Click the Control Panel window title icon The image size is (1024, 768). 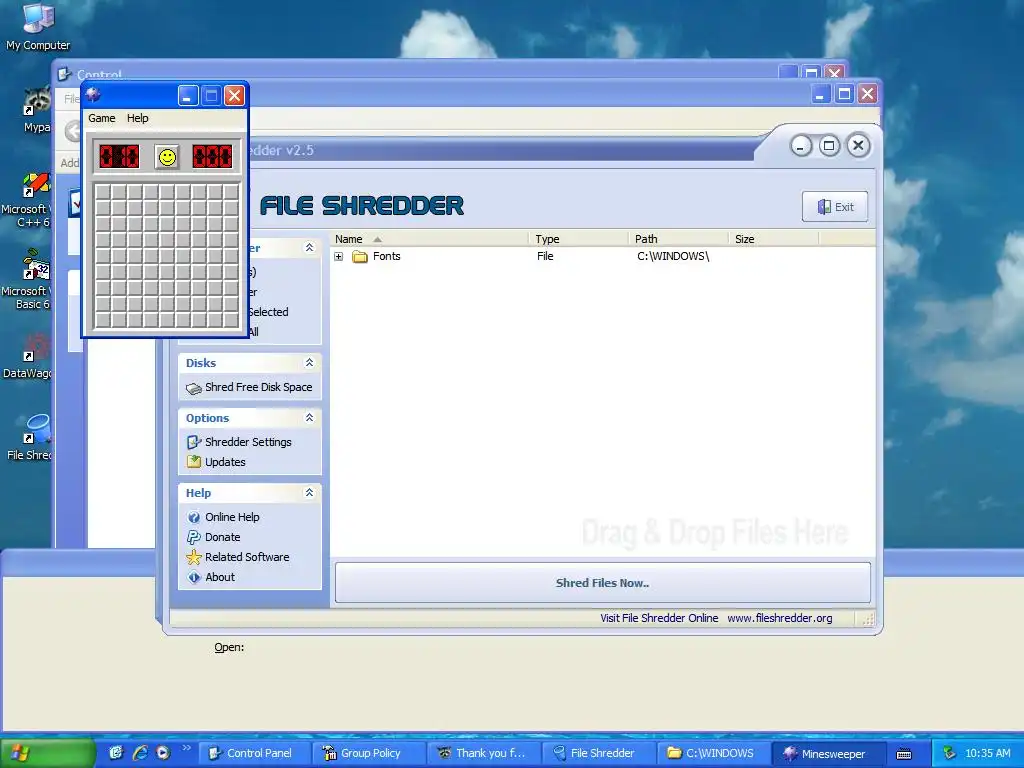(x=63, y=74)
